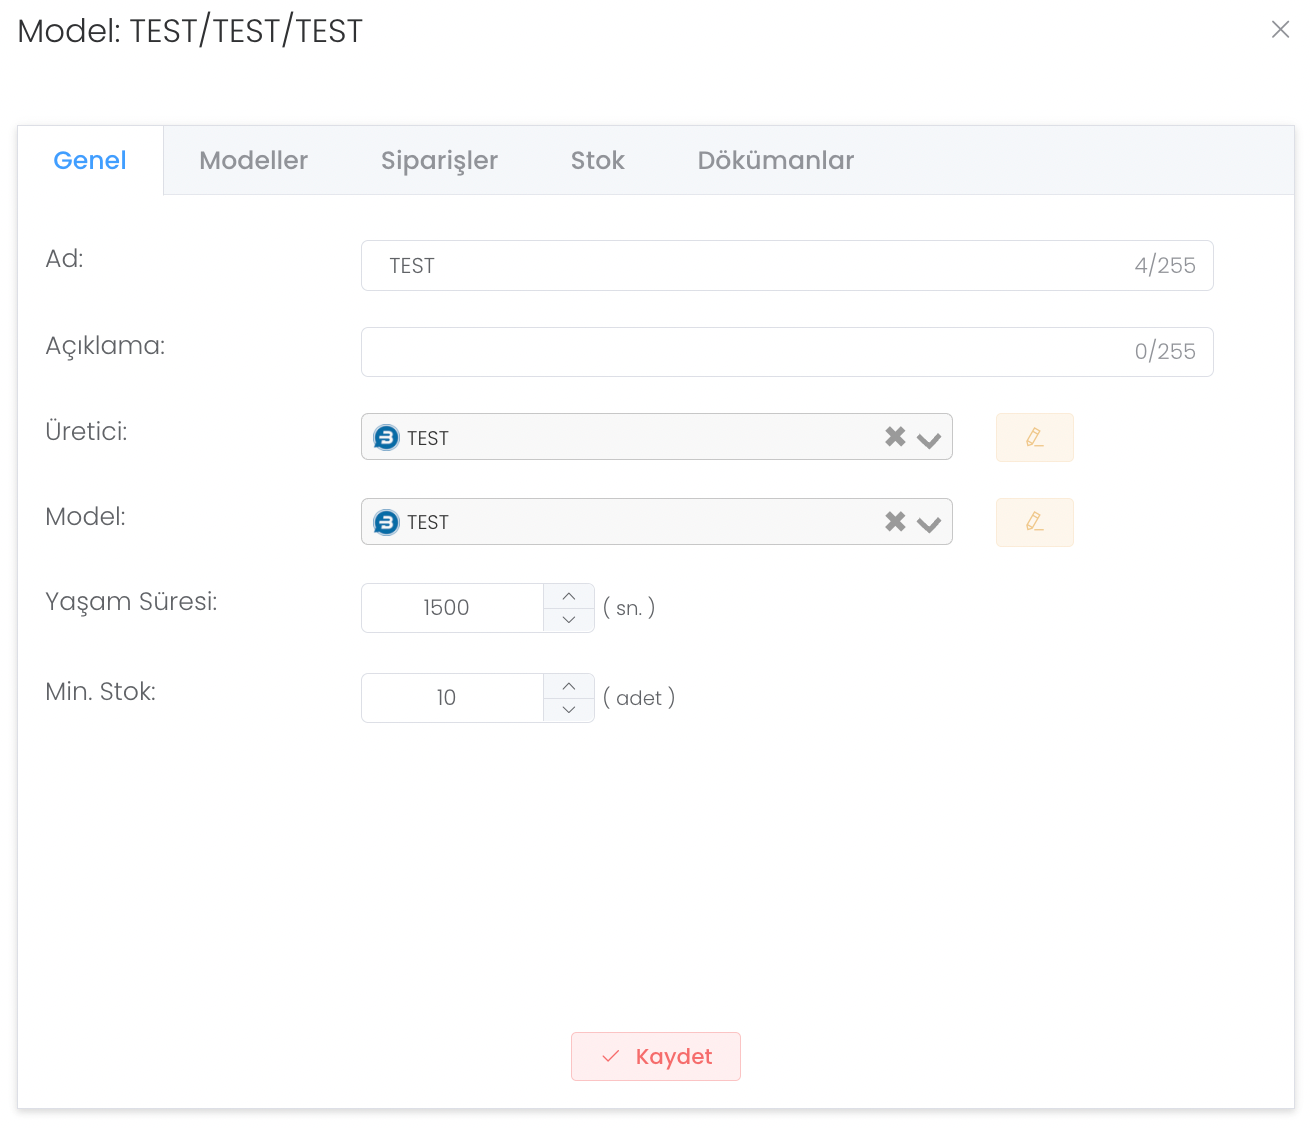This screenshot has width=1310, height=1128.
Task: Switch to the Modeller tab
Action: coord(253,160)
